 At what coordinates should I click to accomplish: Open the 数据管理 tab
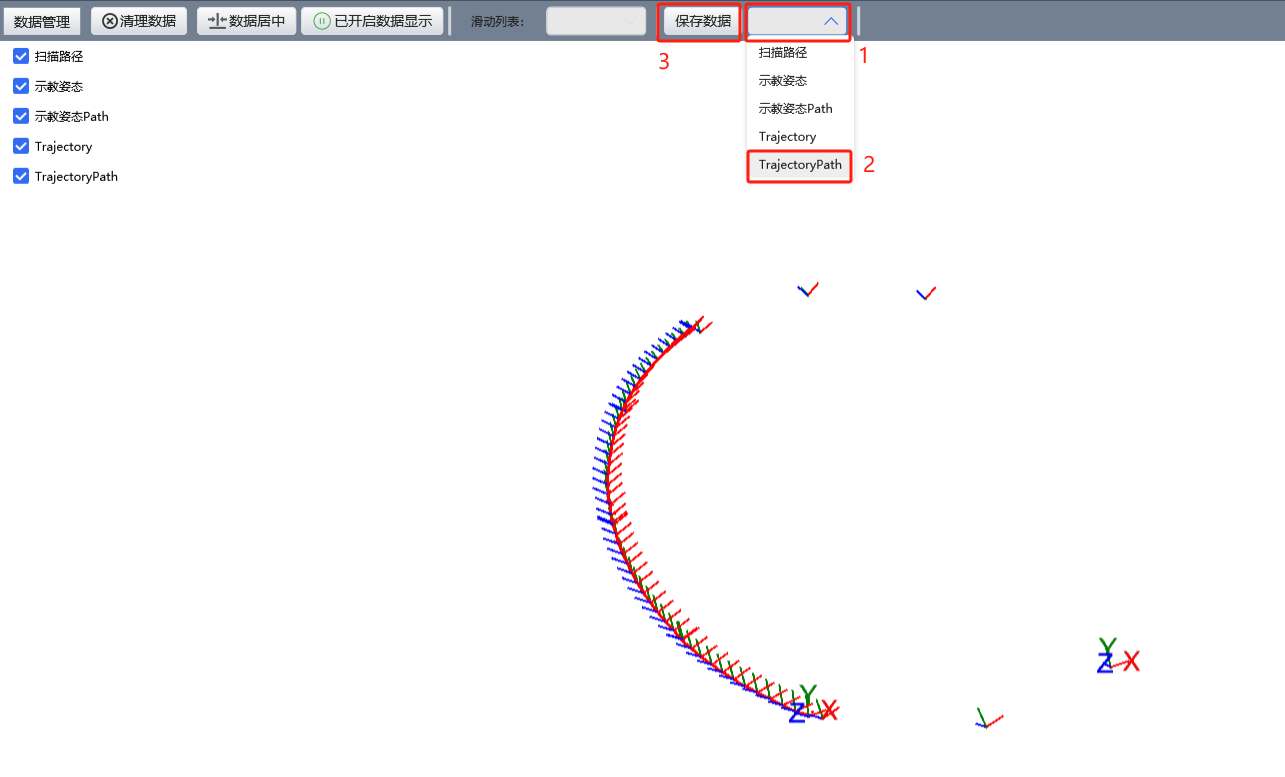pos(42,21)
